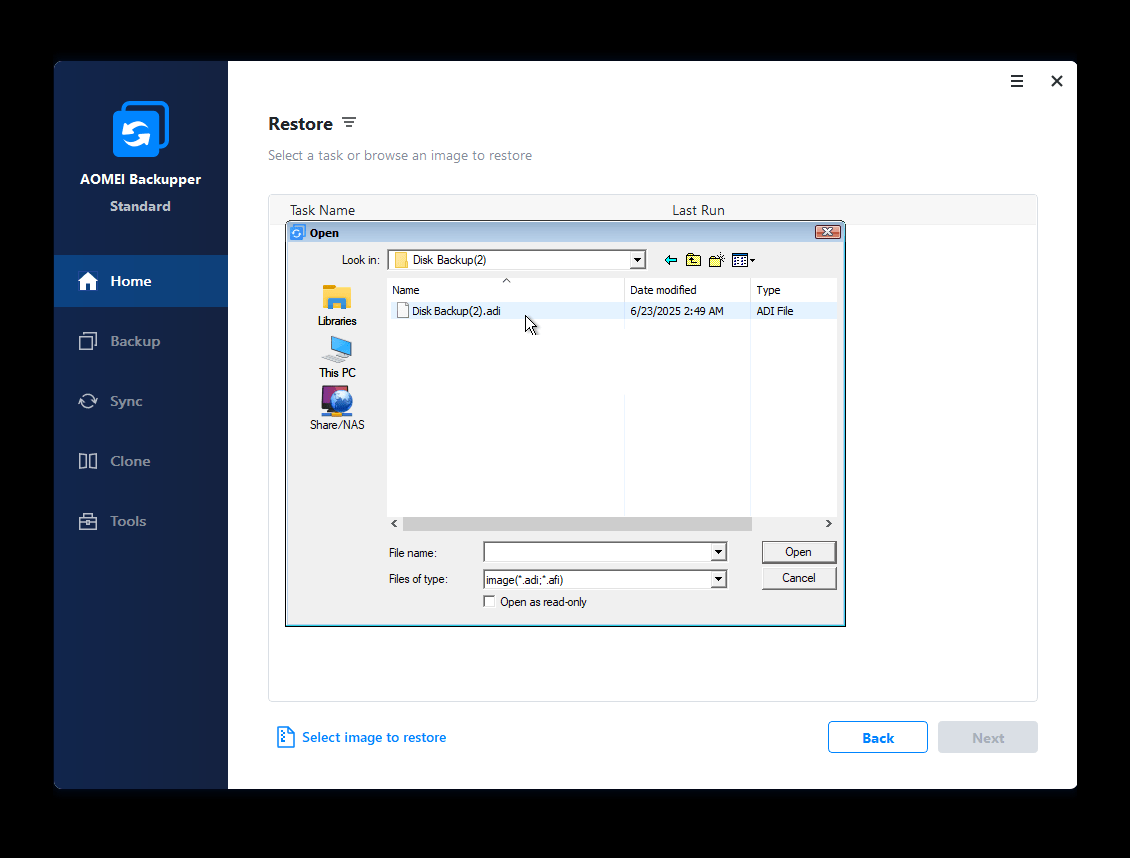Create a new folder in the dialog
The width and height of the screenshot is (1130, 858).
click(x=716, y=260)
